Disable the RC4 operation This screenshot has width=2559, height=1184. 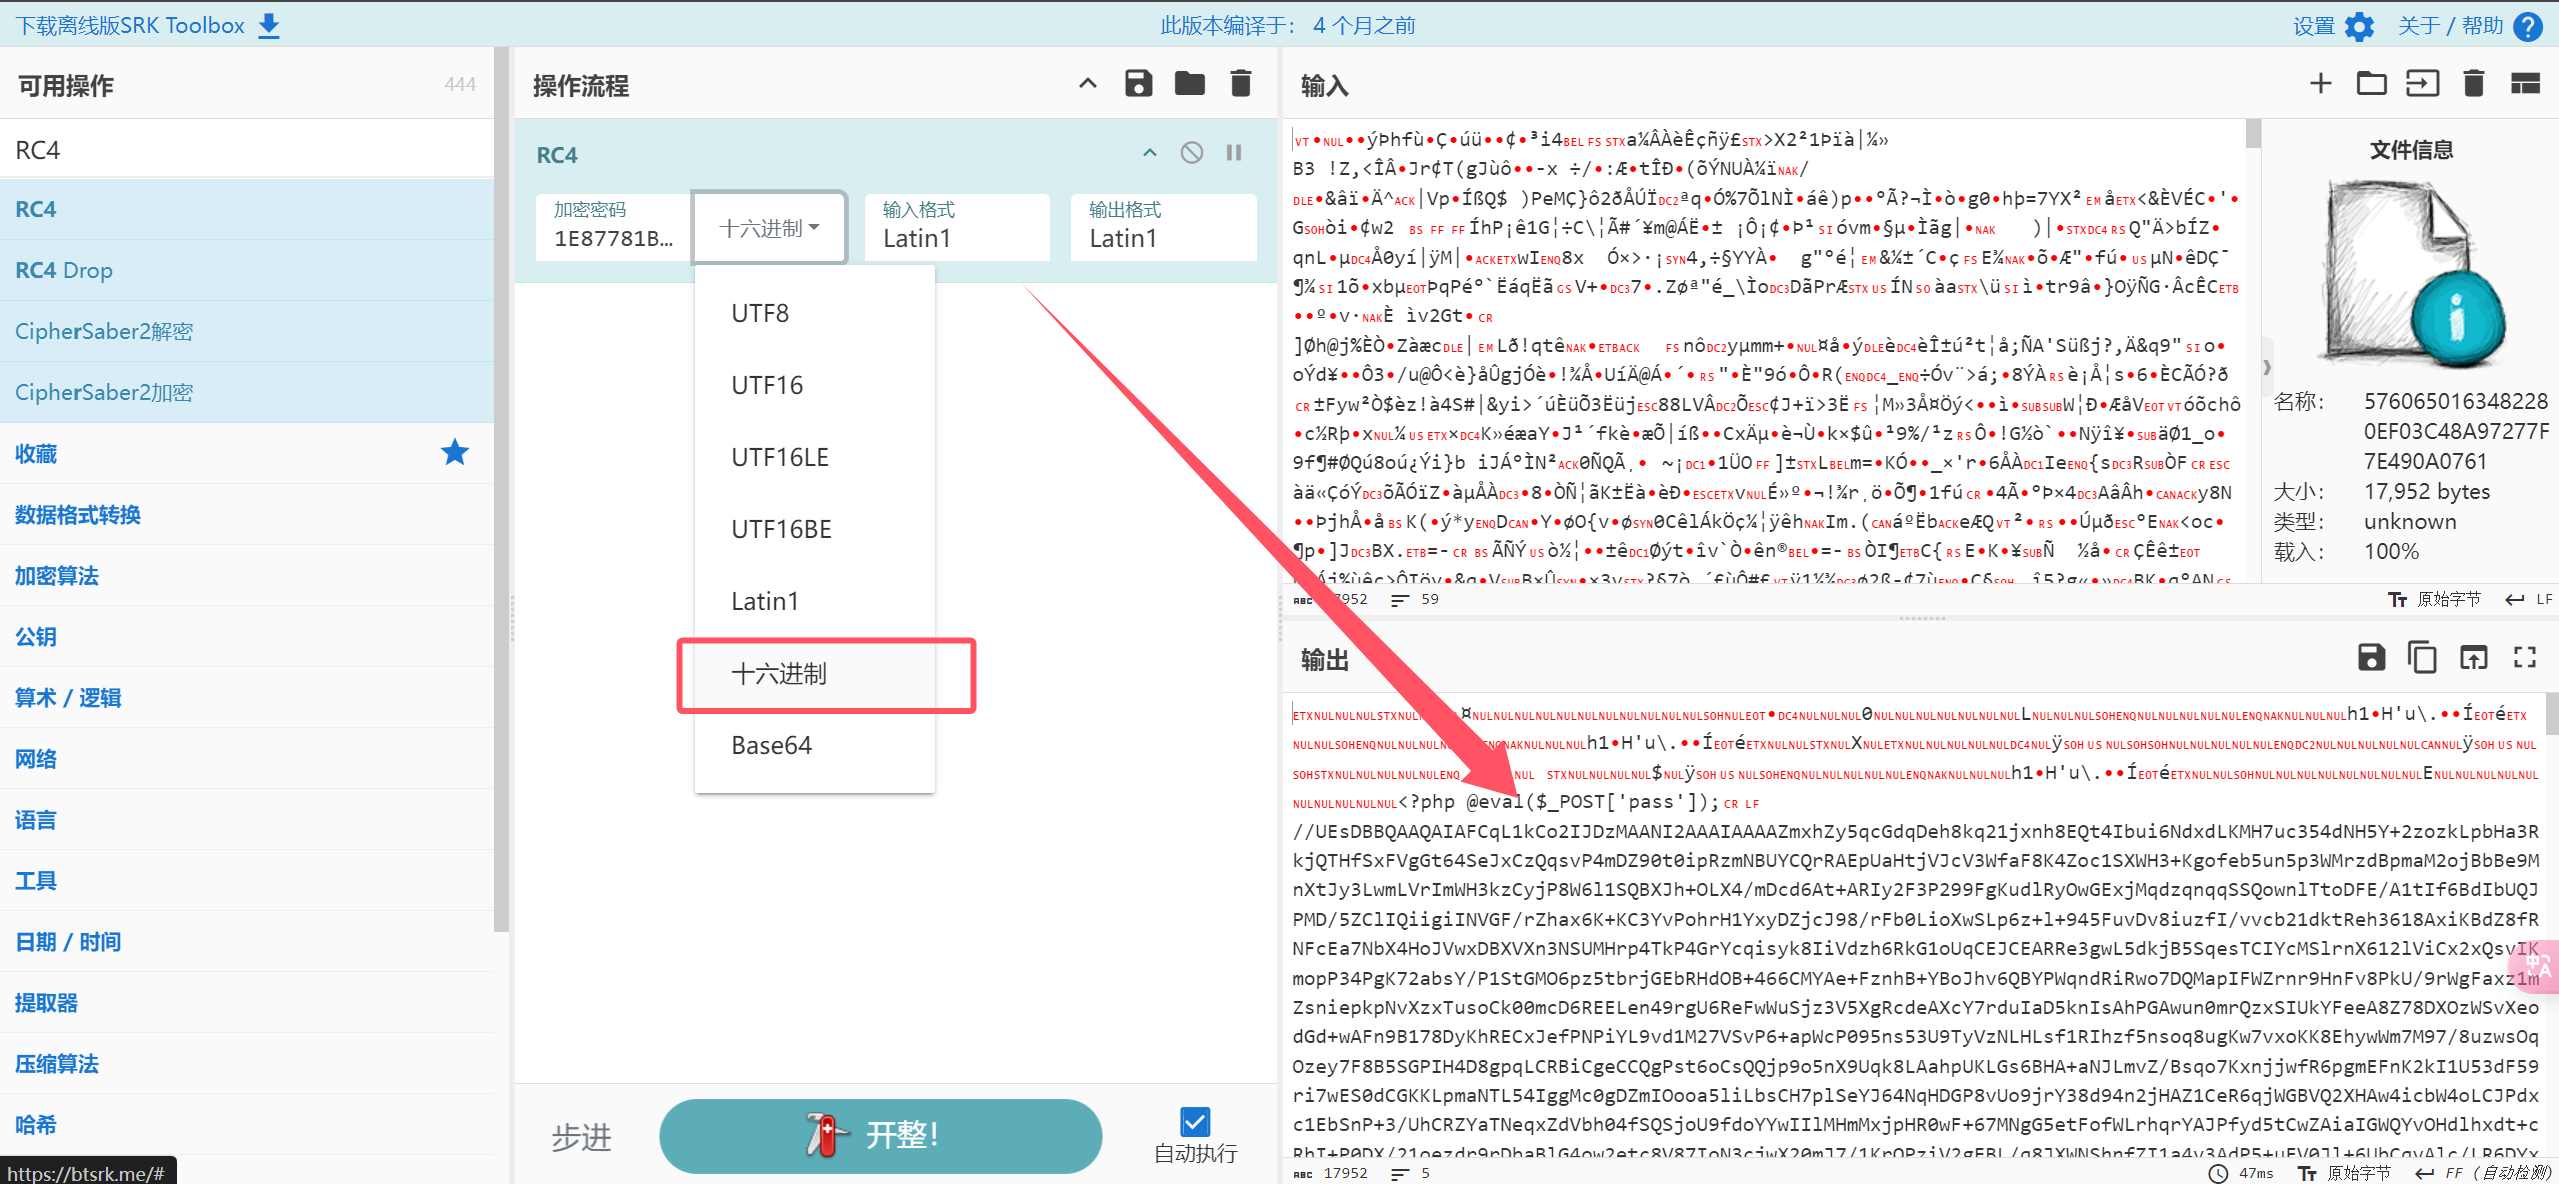tap(1191, 153)
